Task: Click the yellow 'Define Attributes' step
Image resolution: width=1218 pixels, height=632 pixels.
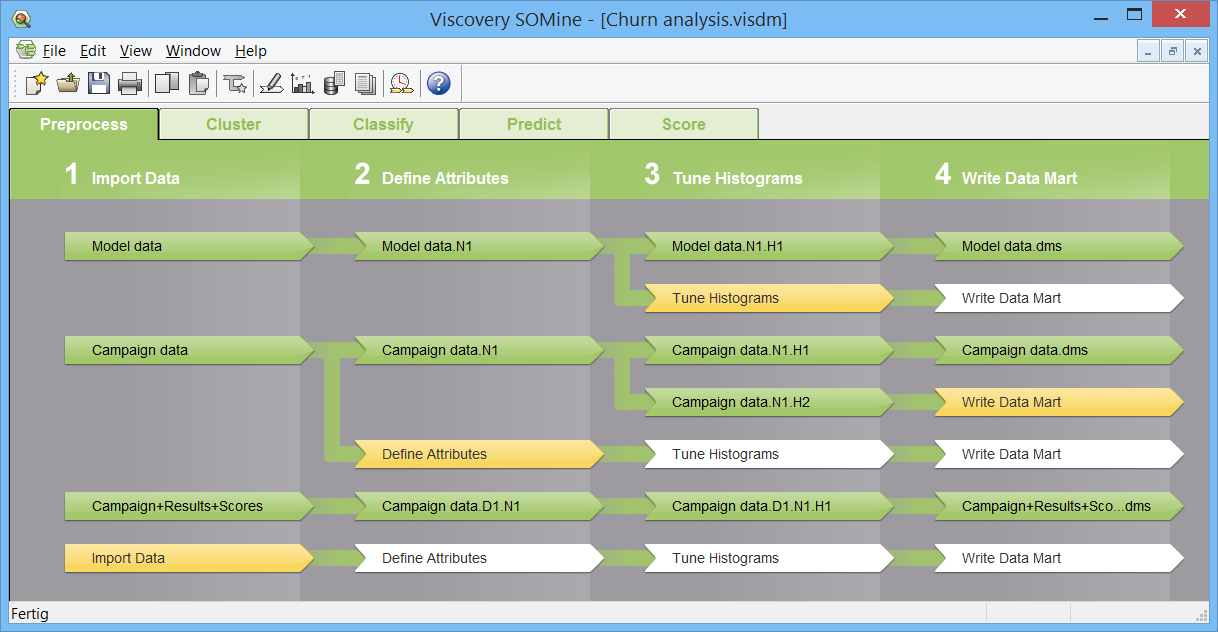Action: point(479,454)
